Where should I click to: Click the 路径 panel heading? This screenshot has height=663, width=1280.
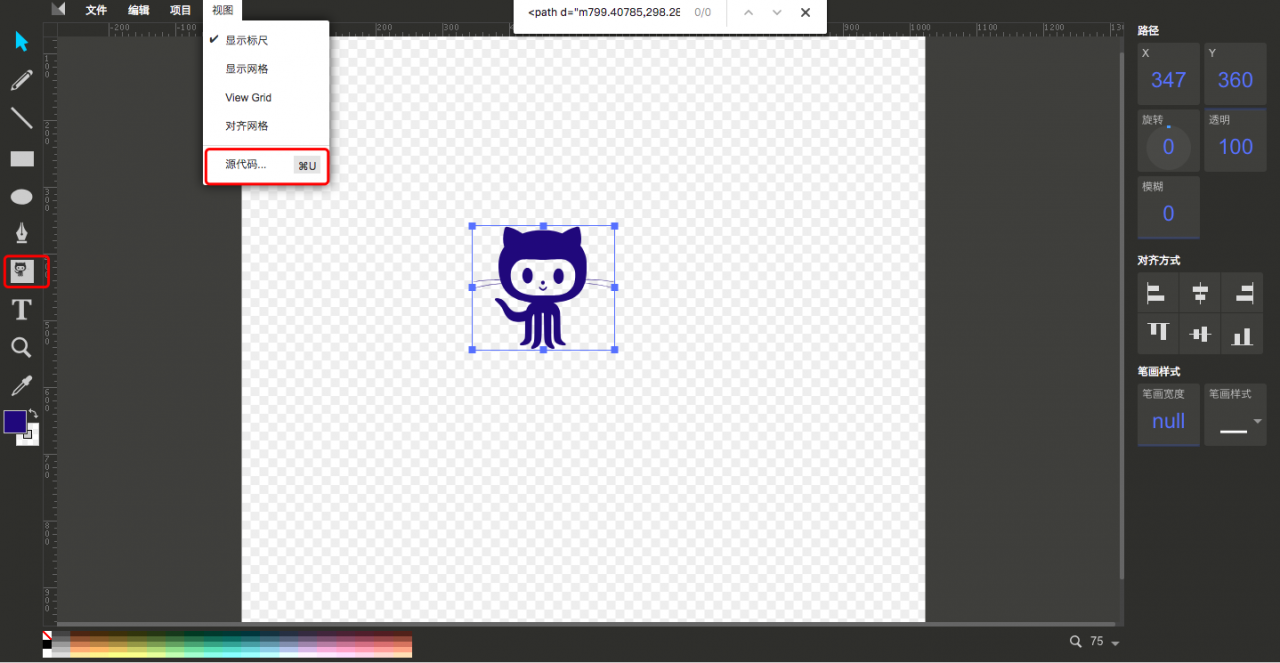coord(1148,31)
